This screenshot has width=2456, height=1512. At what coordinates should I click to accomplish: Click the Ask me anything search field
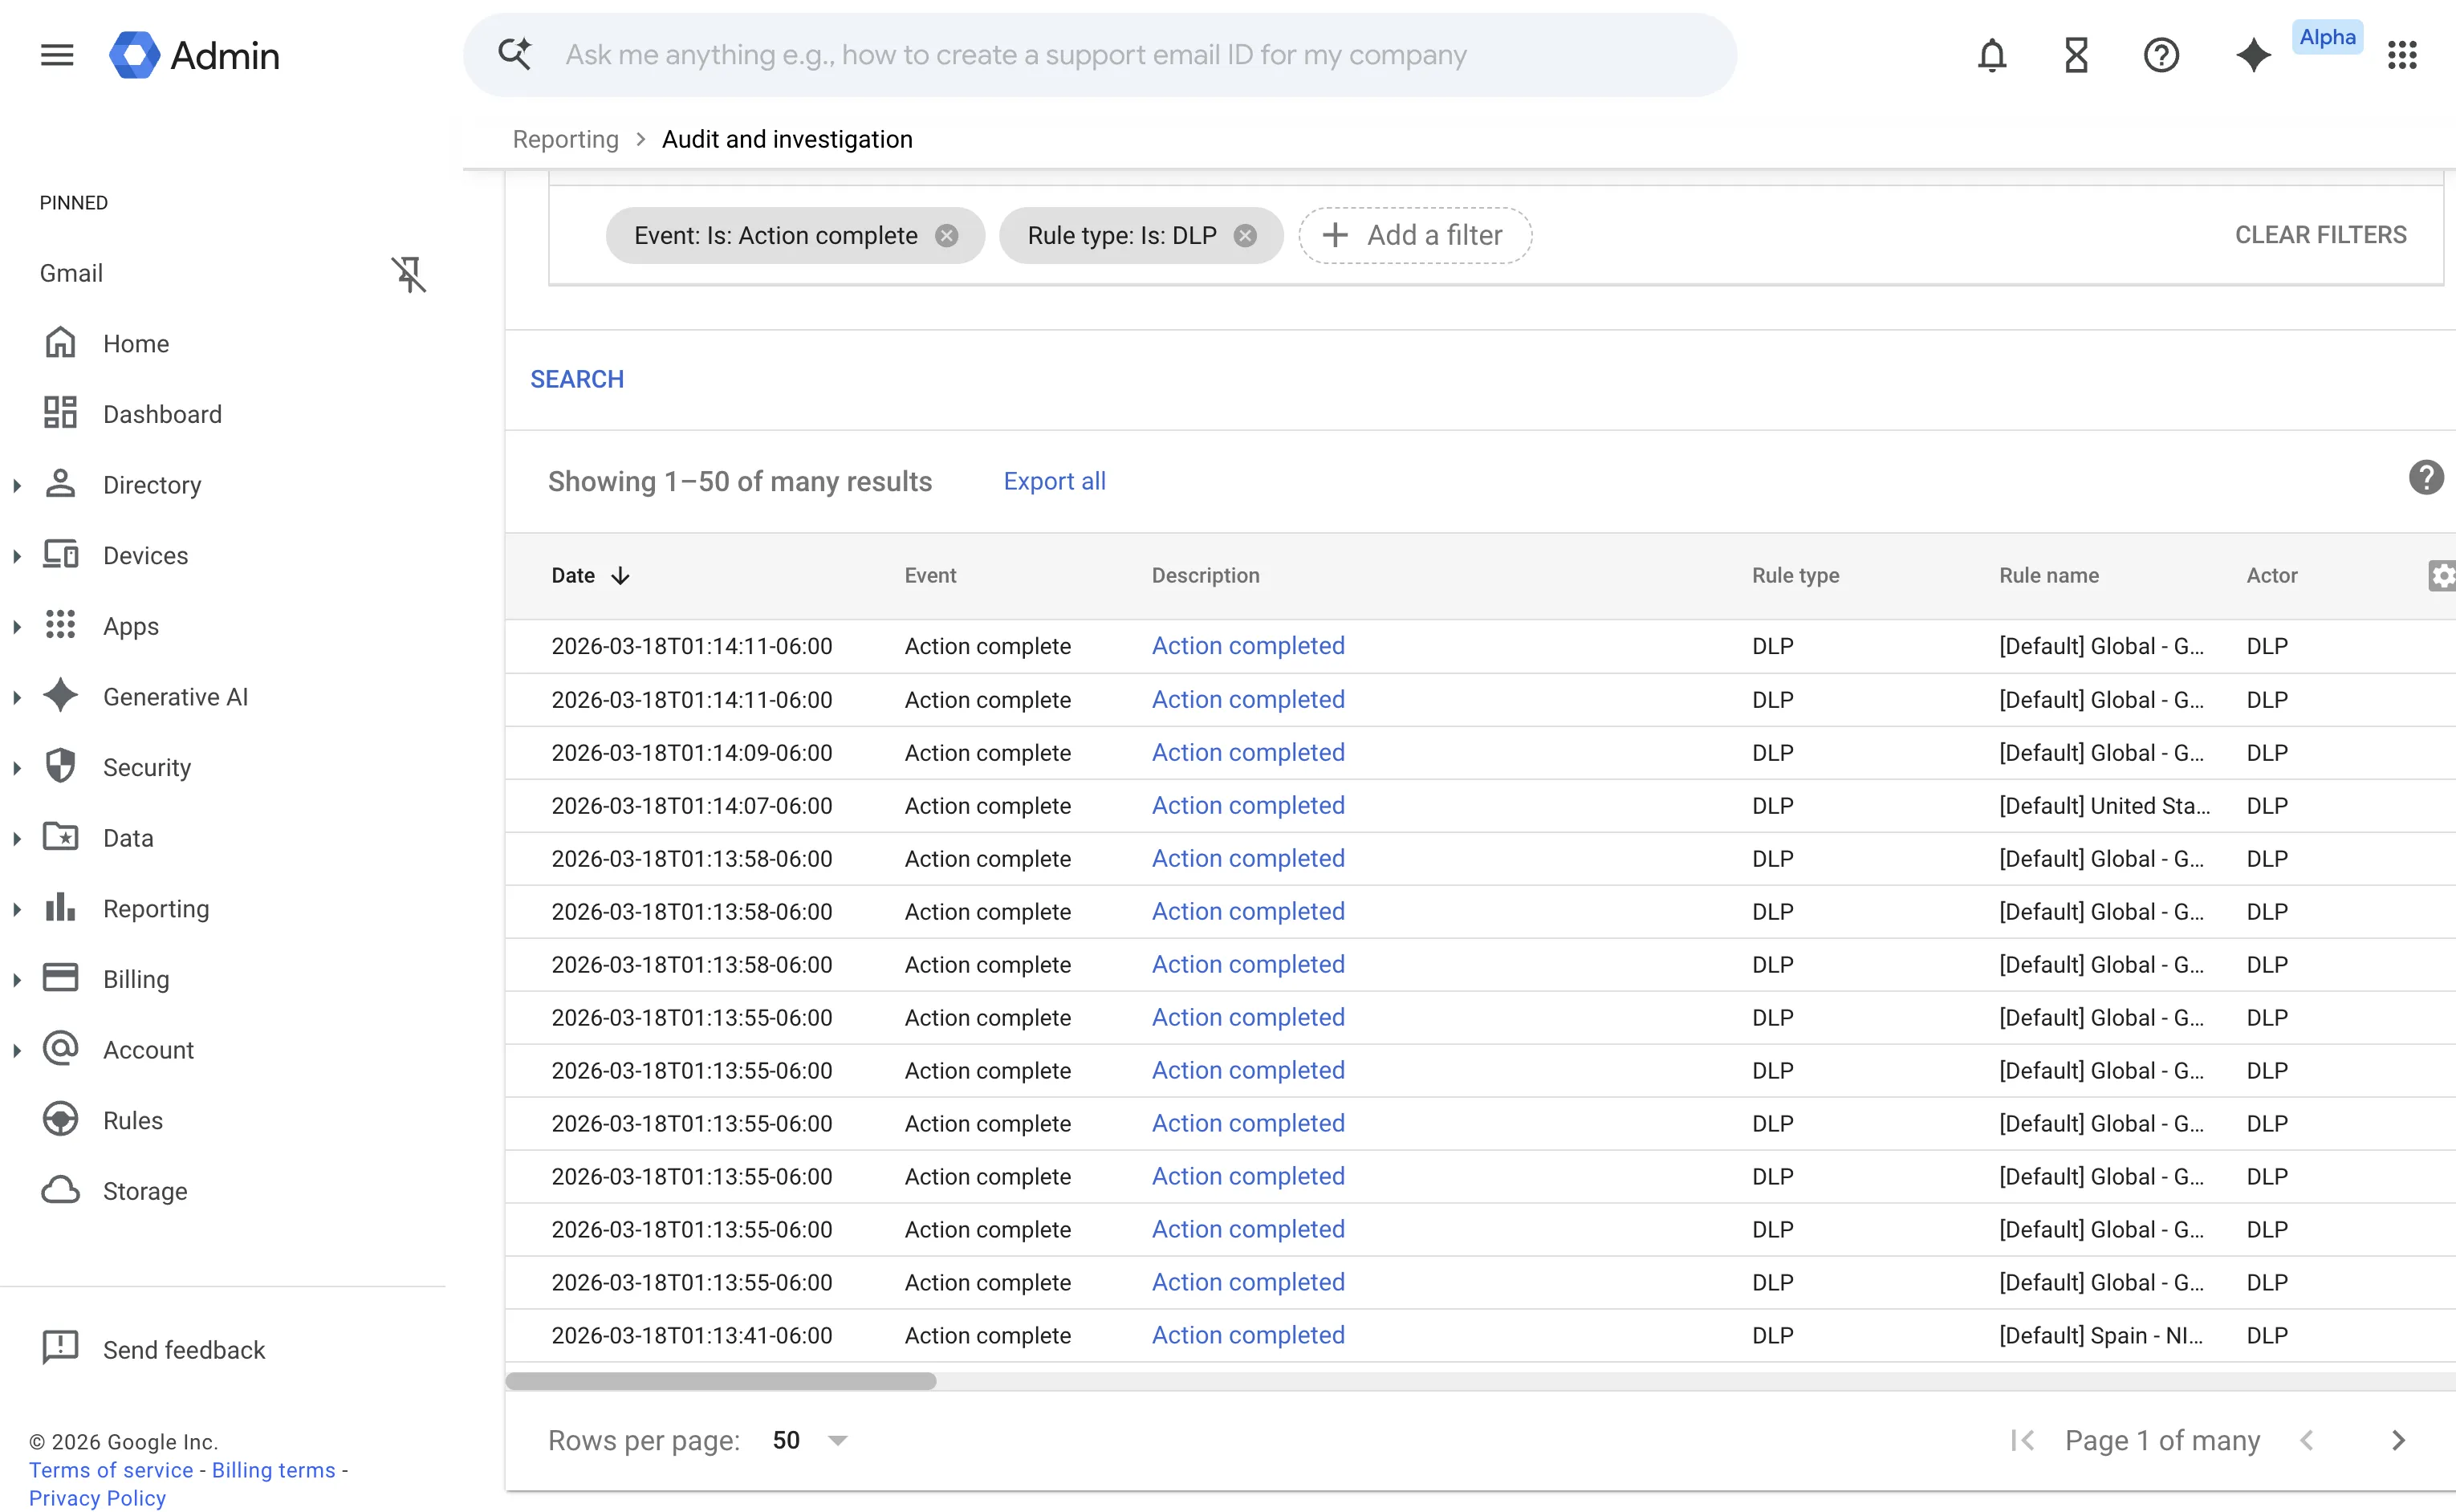[x=1100, y=55]
